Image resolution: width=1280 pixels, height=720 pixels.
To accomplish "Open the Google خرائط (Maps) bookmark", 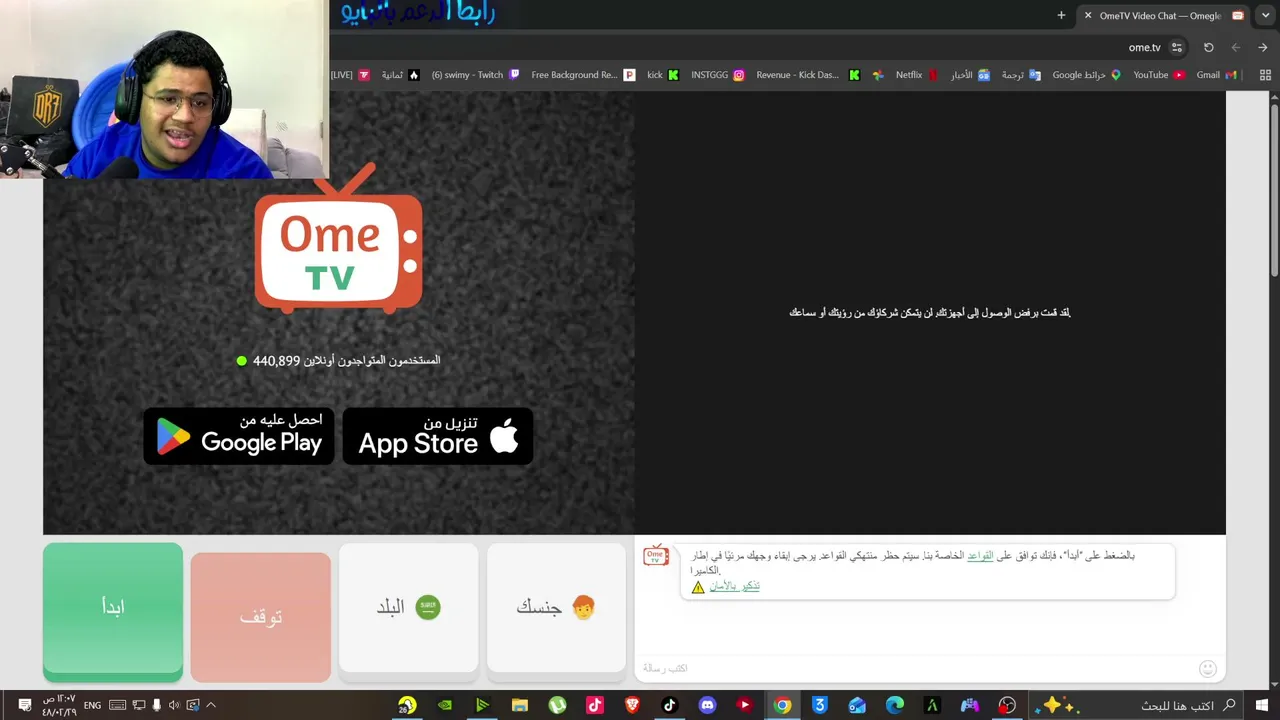I will [1086, 75].
